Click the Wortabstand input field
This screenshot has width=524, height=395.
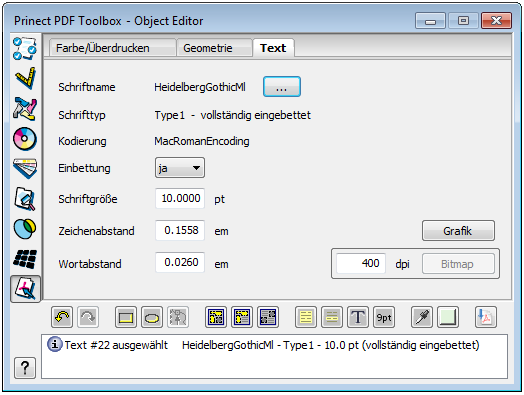(180, 262)
